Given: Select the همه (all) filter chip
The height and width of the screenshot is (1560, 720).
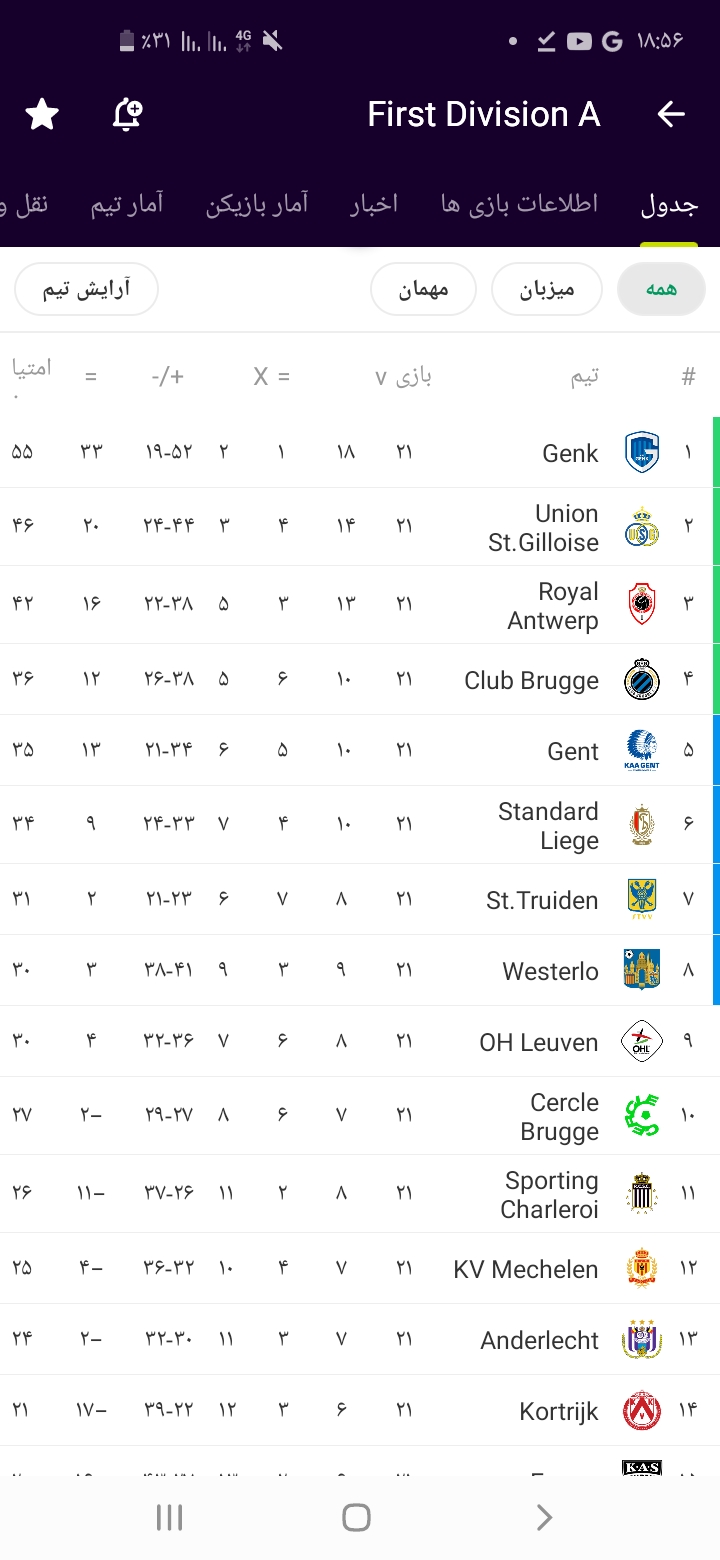Looking at the screenshot, I should pyautogui.click(x=661, y=290).
